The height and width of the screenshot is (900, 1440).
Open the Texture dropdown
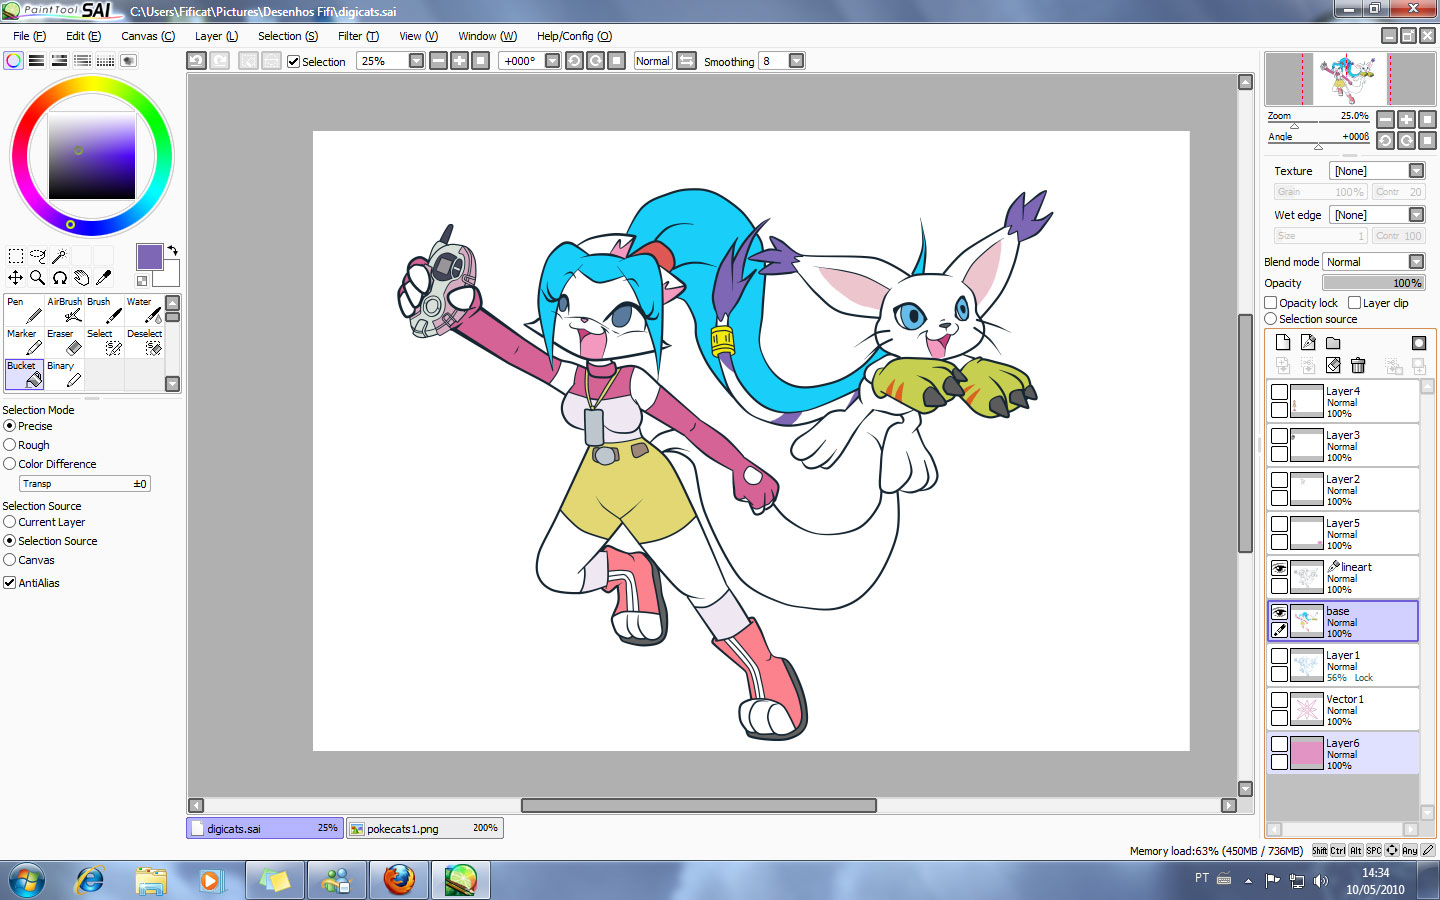tap(1416, 171)
